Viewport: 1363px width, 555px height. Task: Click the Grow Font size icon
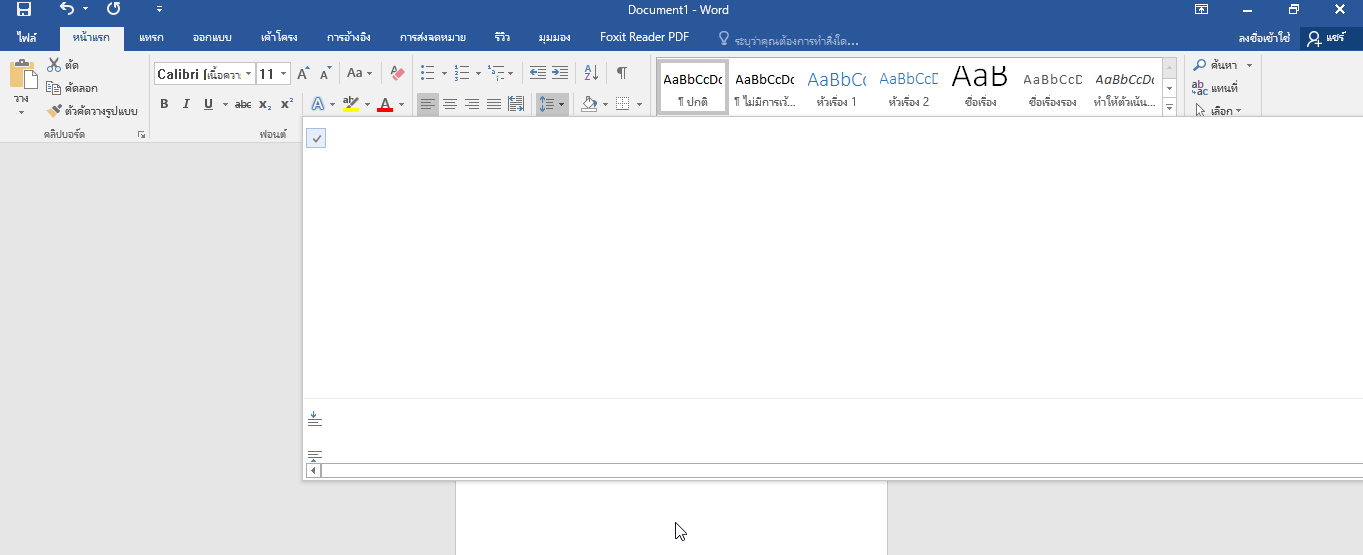303,73
